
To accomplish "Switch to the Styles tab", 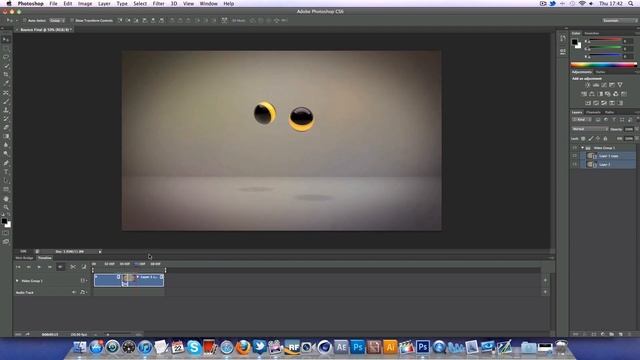I will 600,72.
